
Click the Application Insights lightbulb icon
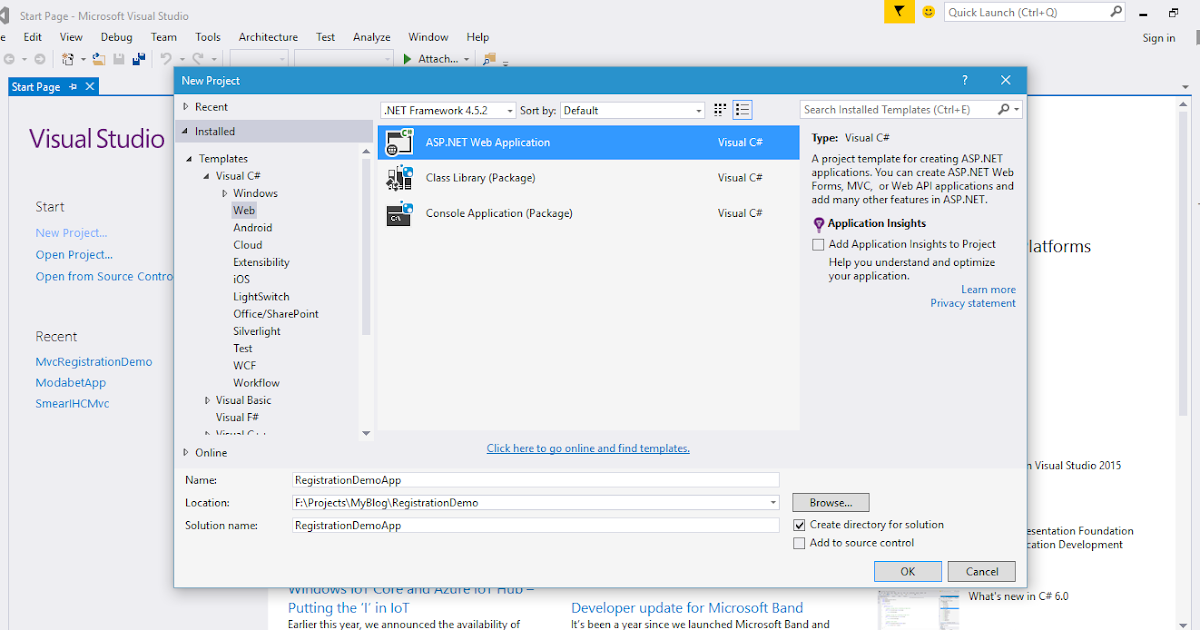click(x=819, y=224)
